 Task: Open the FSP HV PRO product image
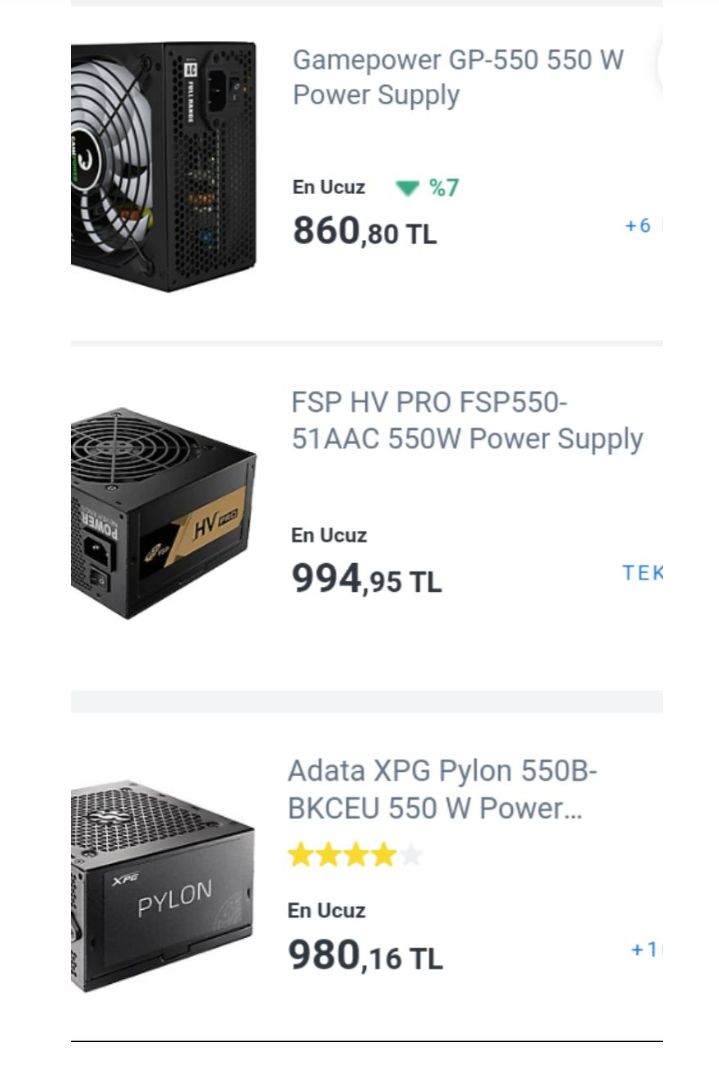(163, 512)
